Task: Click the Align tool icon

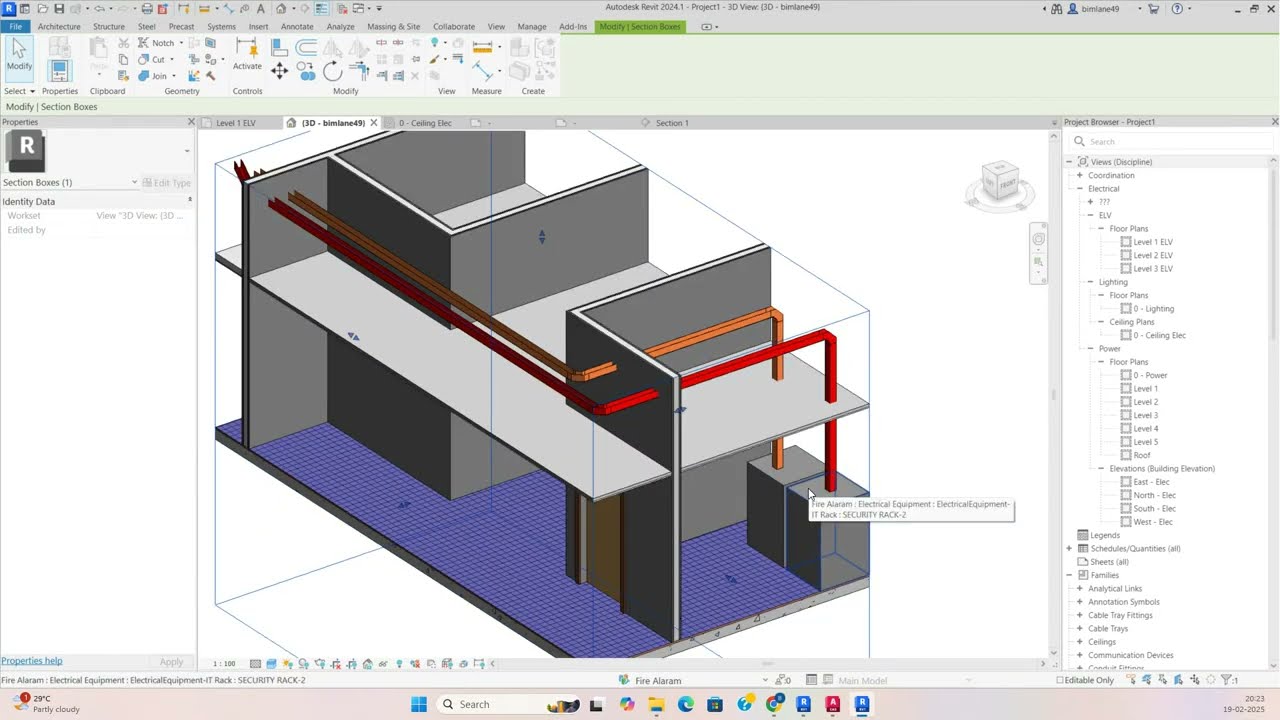Action: 279,47
